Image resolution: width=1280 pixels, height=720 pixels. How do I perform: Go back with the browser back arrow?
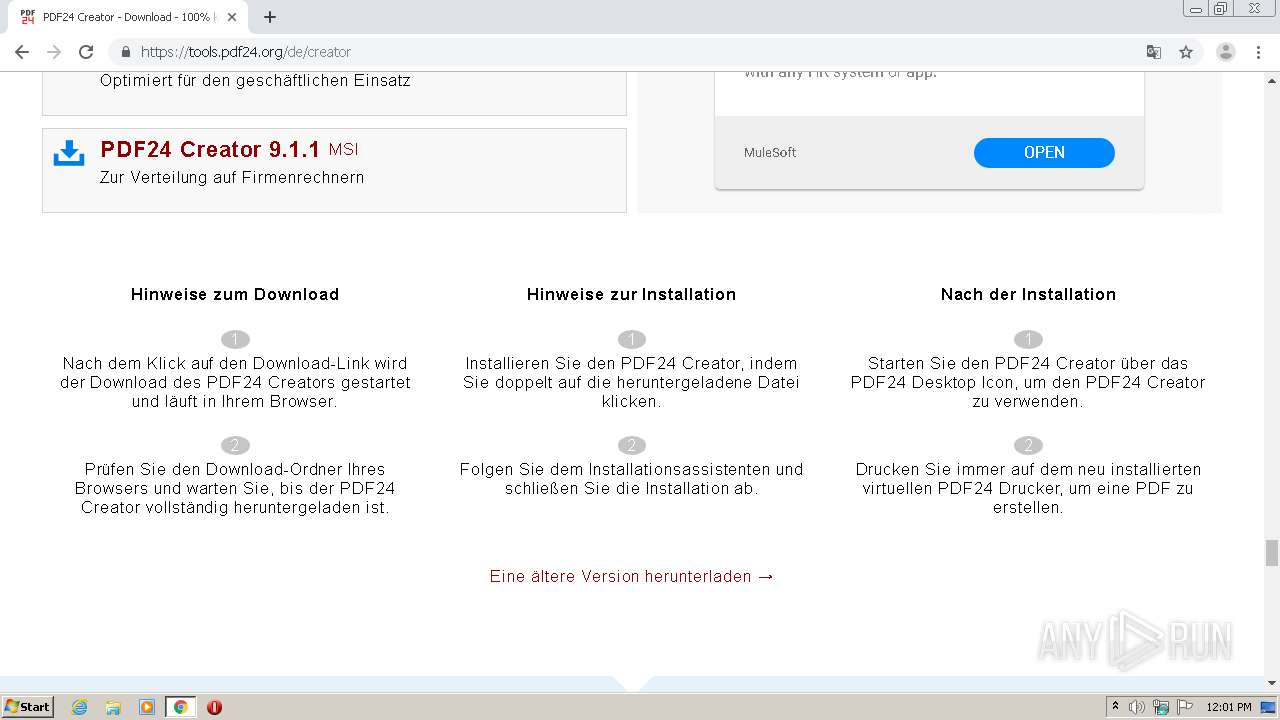(x=22, y=52)
